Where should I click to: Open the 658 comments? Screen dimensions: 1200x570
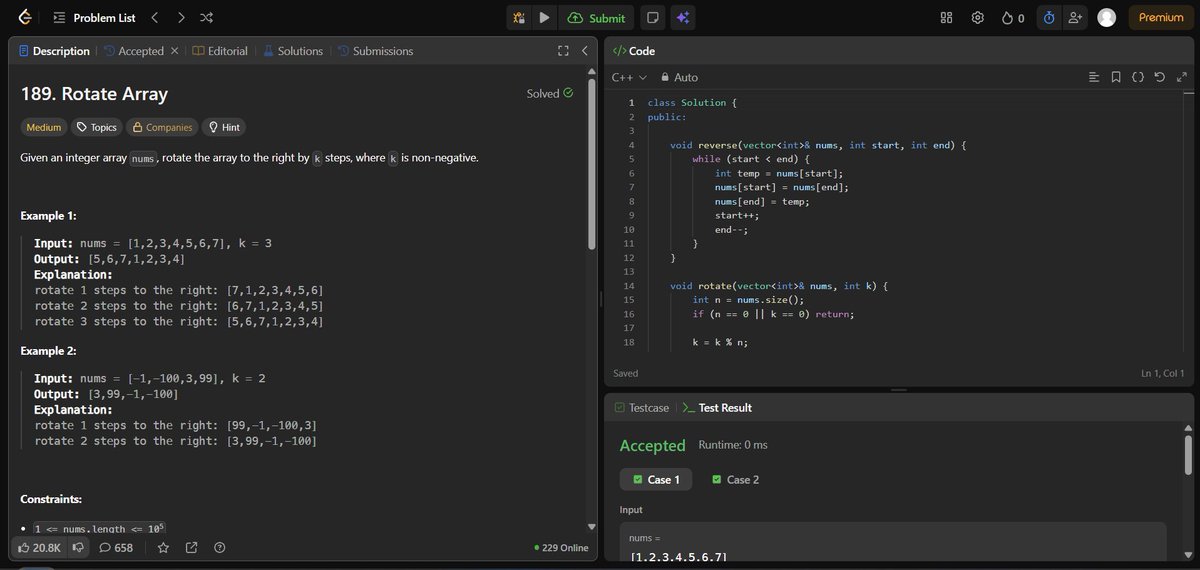coord(116,548)
